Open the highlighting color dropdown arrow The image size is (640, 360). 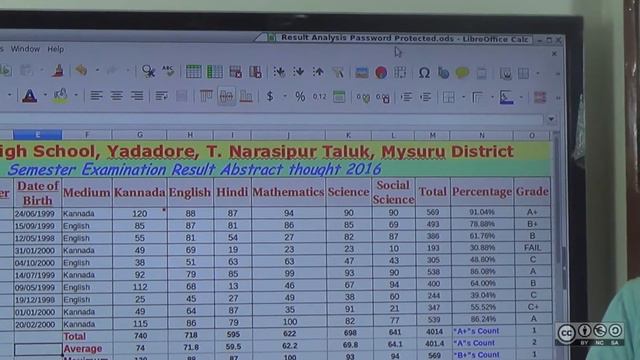point(76,96)
